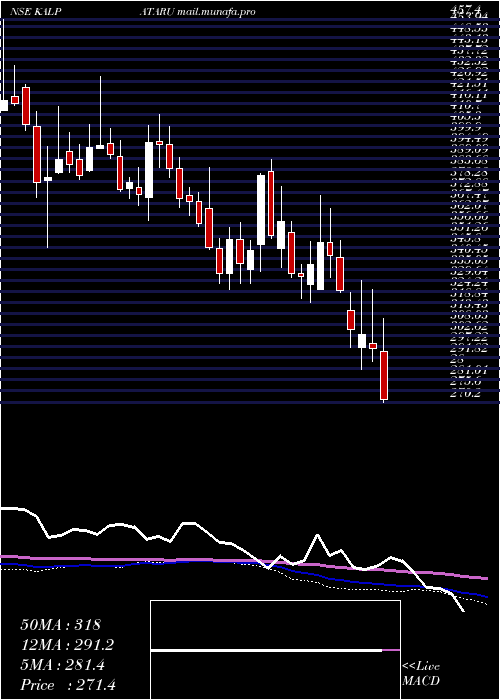Click the '270.2' price axis label
500x700 pixels.
(464, 394)
